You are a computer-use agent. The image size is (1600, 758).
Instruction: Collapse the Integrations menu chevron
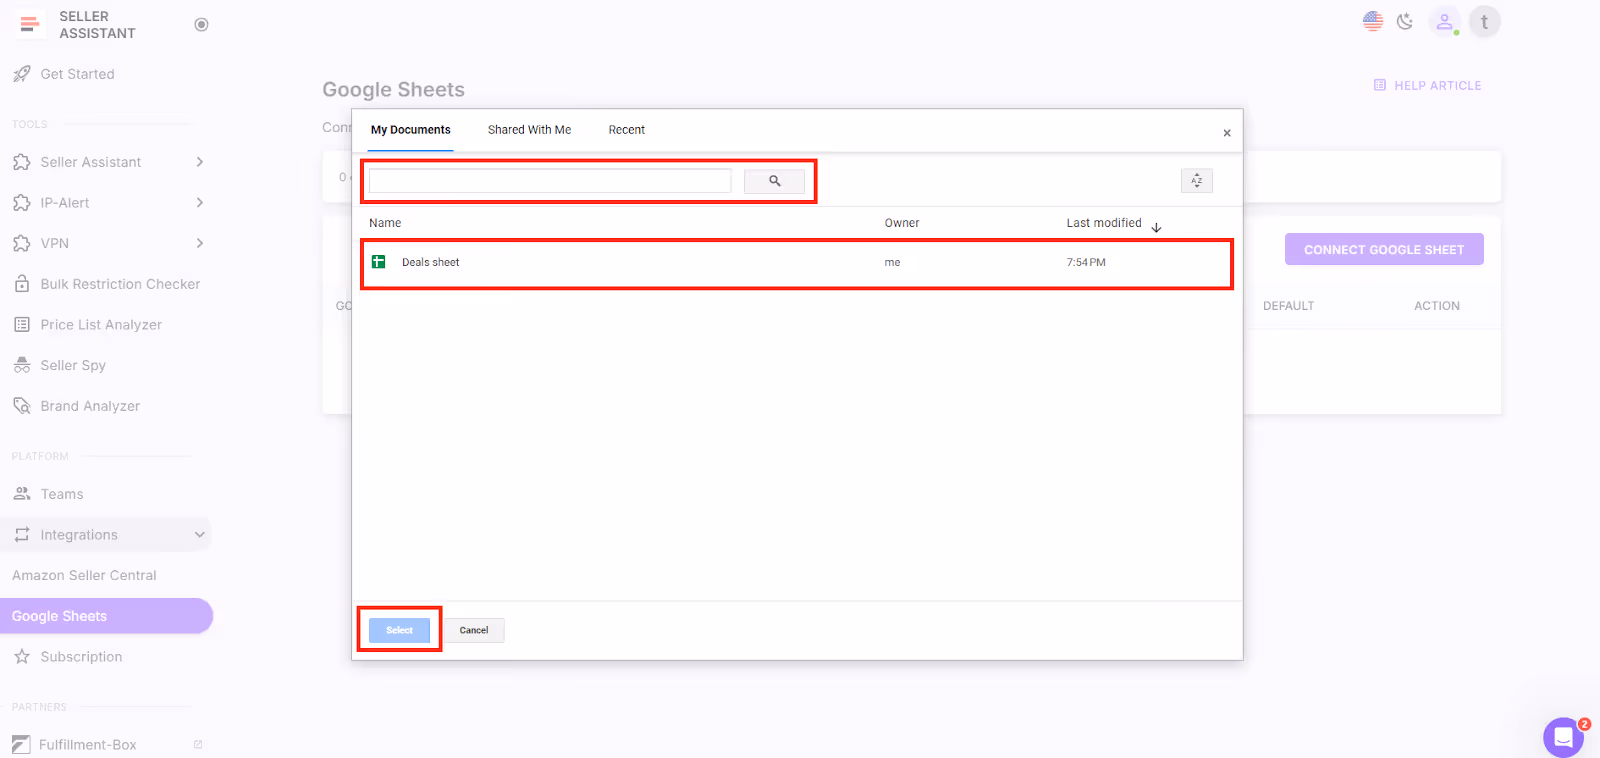[200, 535]
